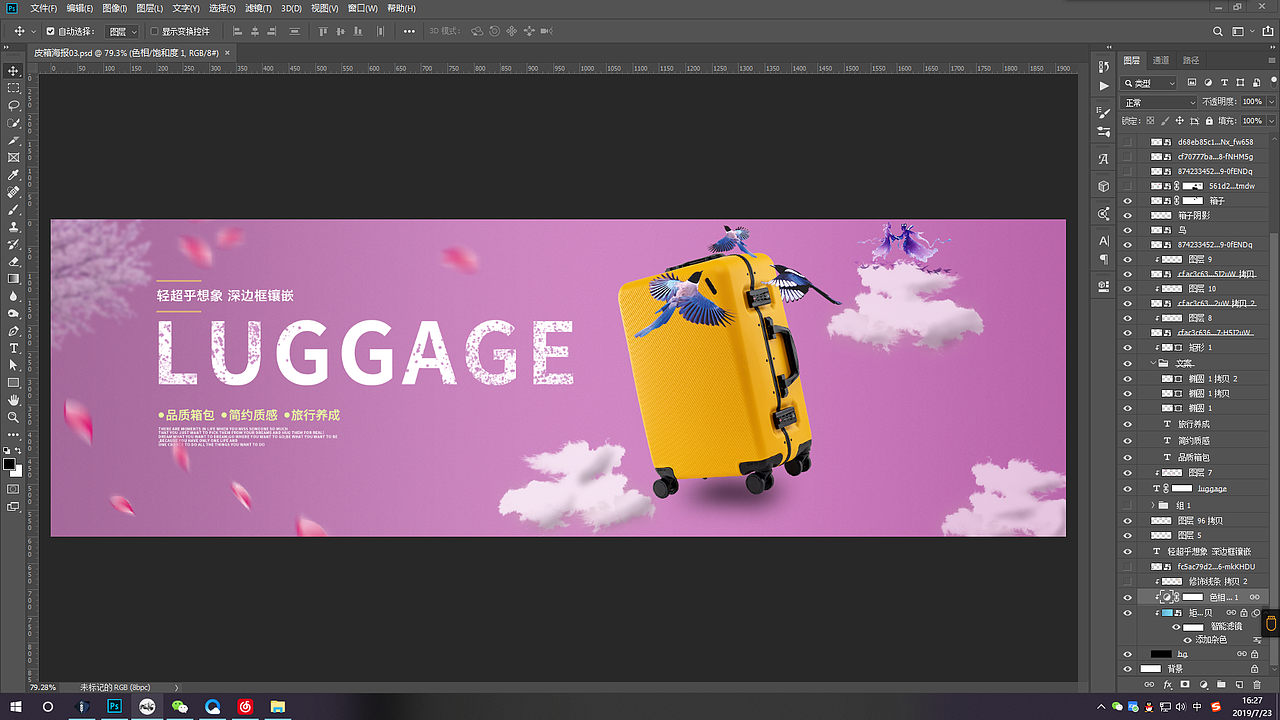
Task: Open the 文件(F) menu
Action: pyautogui.click(x=45, y=8)
